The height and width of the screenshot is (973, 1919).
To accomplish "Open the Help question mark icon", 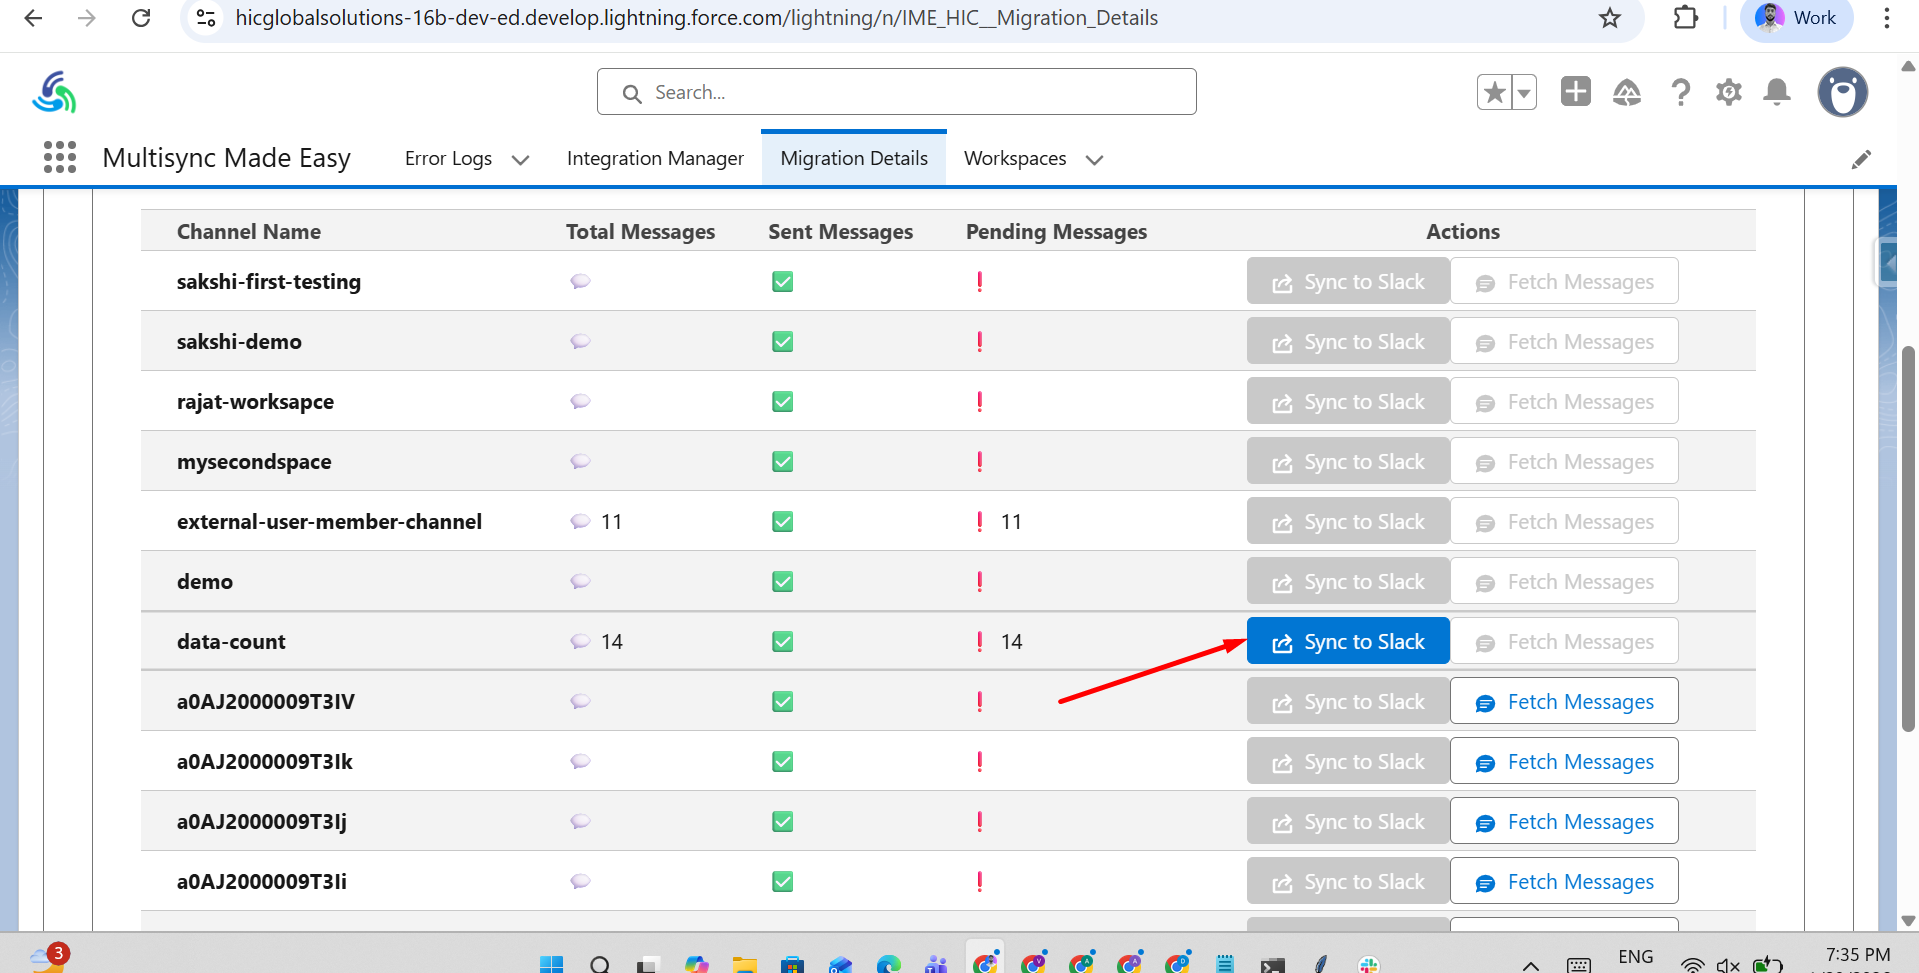I will [1681, 93].
